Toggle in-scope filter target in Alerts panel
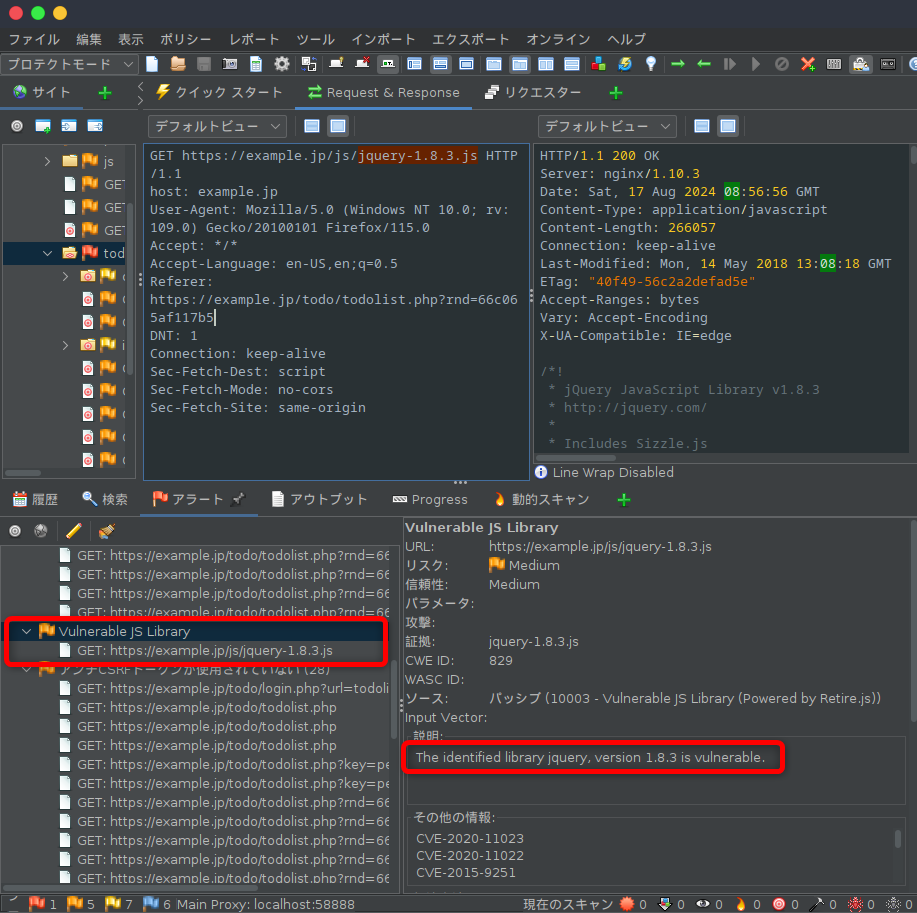 coord(15,530)
